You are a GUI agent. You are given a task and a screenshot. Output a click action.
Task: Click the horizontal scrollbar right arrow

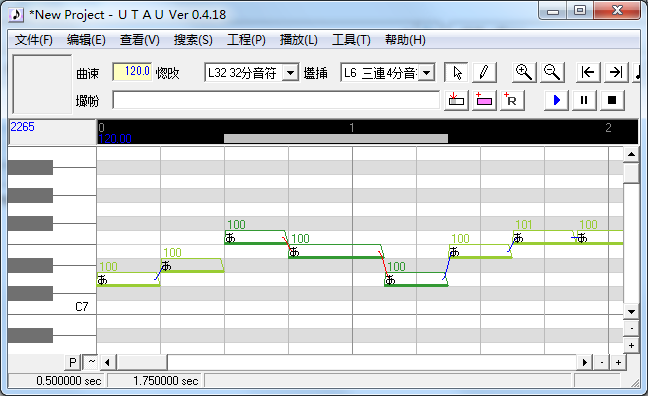(584, 363)
